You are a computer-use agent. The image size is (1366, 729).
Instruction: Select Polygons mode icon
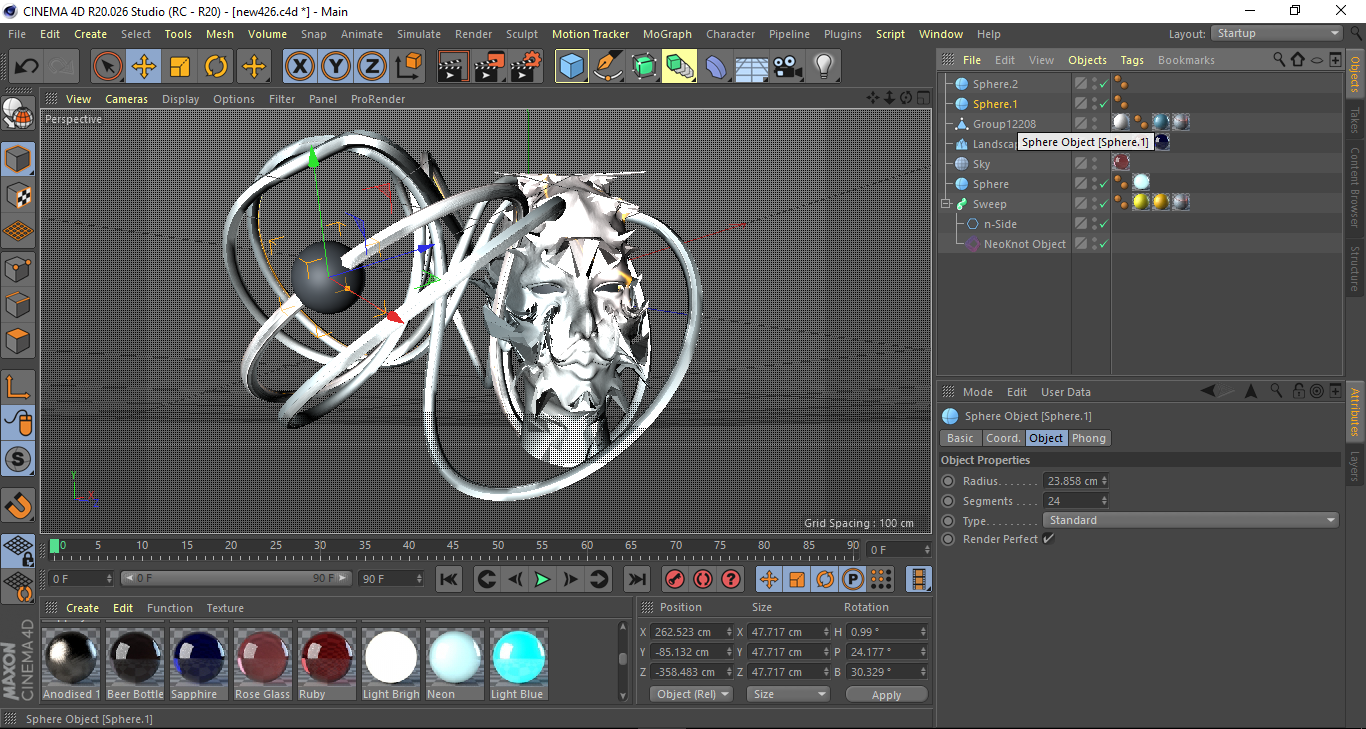click(x=18, y=341)
